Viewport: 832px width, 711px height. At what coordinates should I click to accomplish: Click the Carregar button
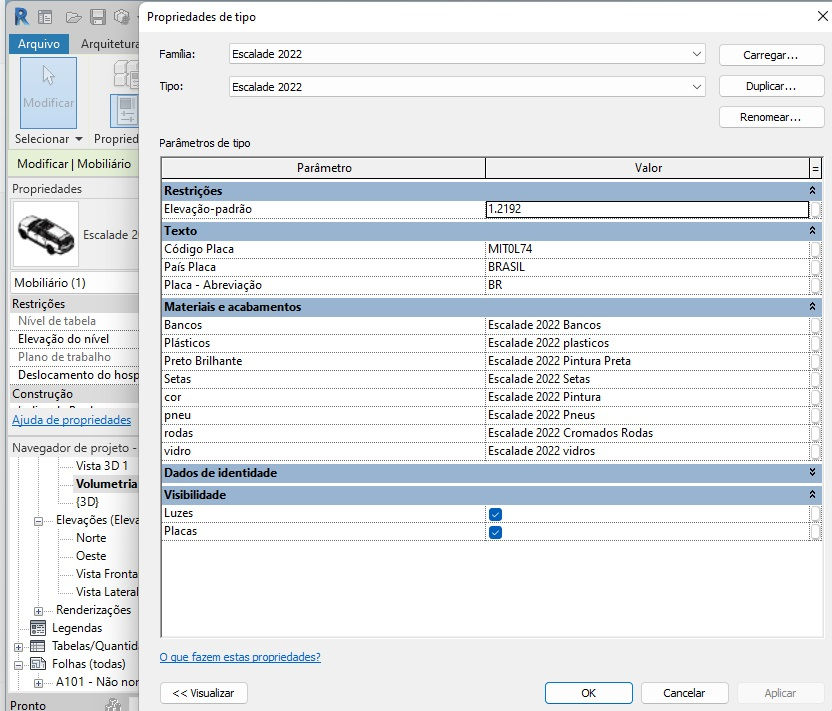770,55
